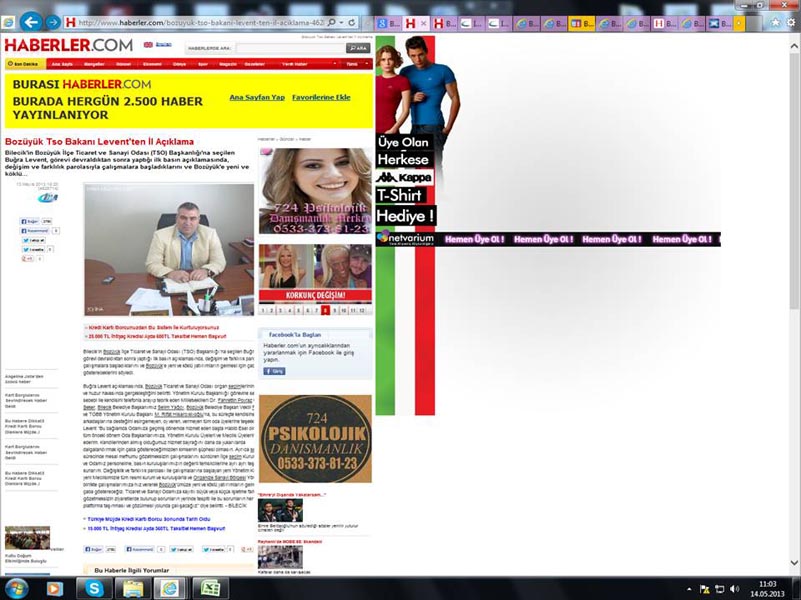Open the Türkiye Müjde Kredi Kartı link
Screen dimensions: 801x600
[x=148, y=519]
